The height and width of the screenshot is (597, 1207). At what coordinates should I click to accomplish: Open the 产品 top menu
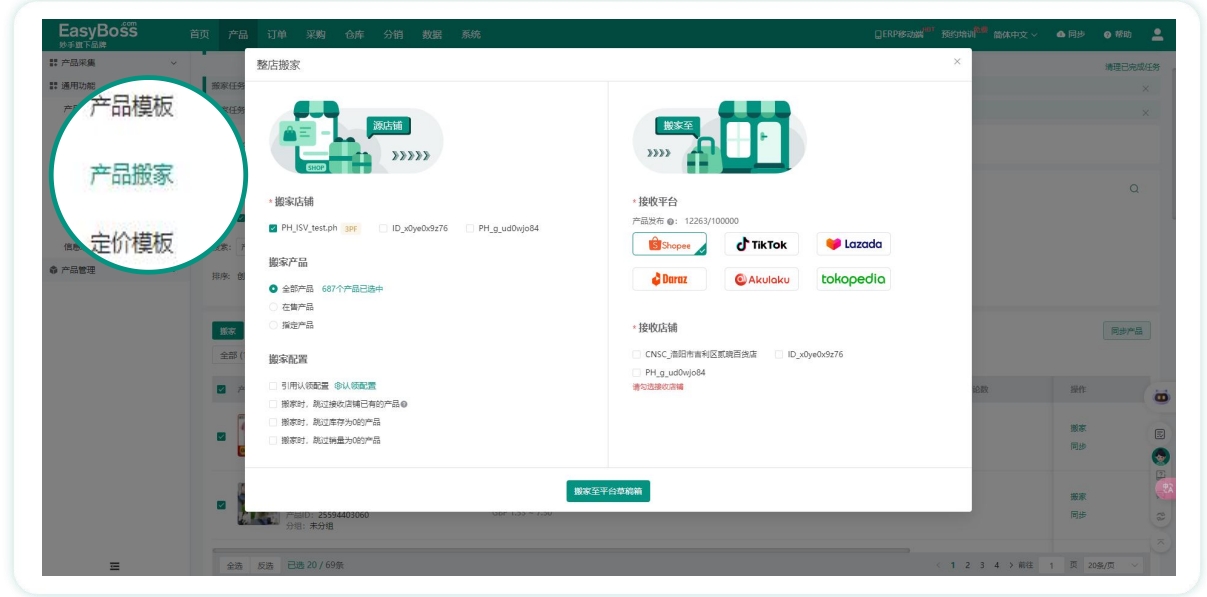[x=238, y=35]
